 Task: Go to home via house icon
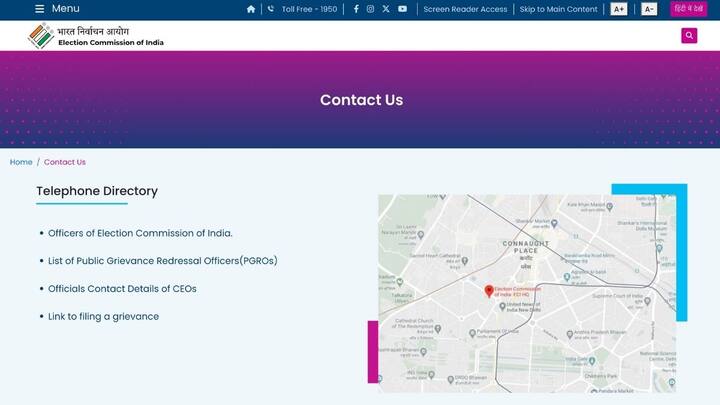click(x=251, y=9)
